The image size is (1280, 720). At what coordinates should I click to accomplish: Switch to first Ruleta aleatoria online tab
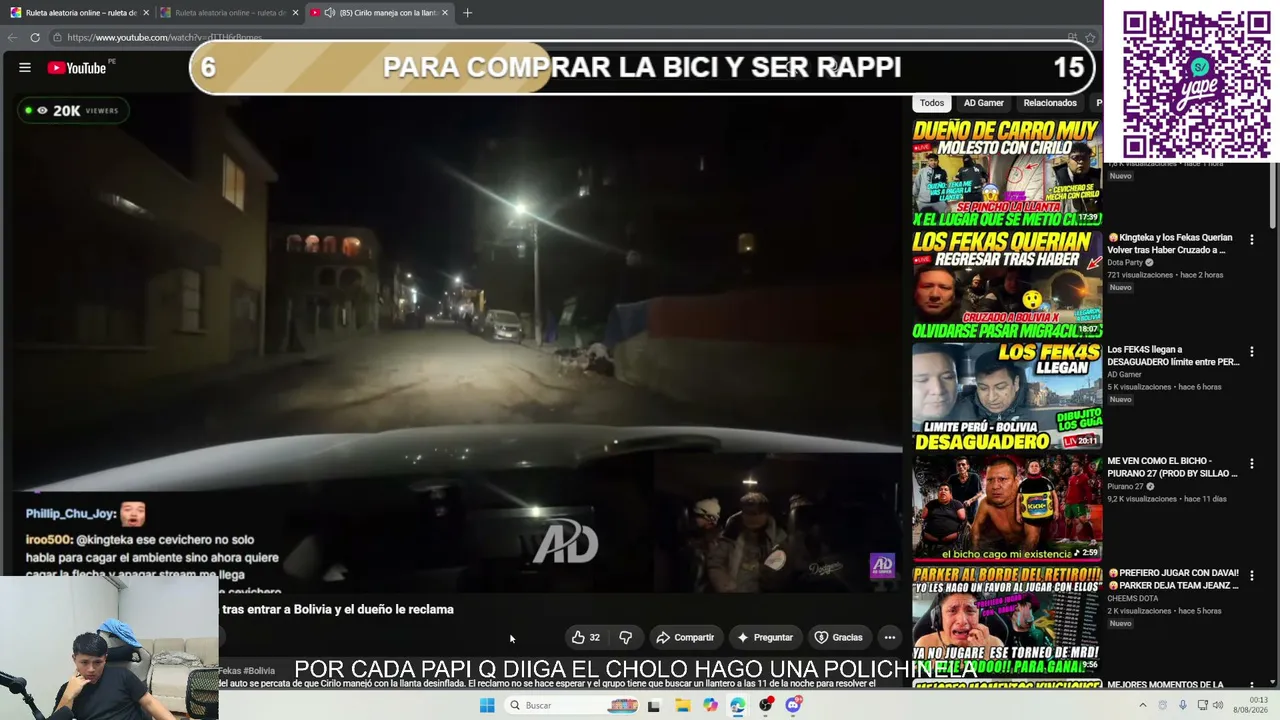tap(80, 13)
